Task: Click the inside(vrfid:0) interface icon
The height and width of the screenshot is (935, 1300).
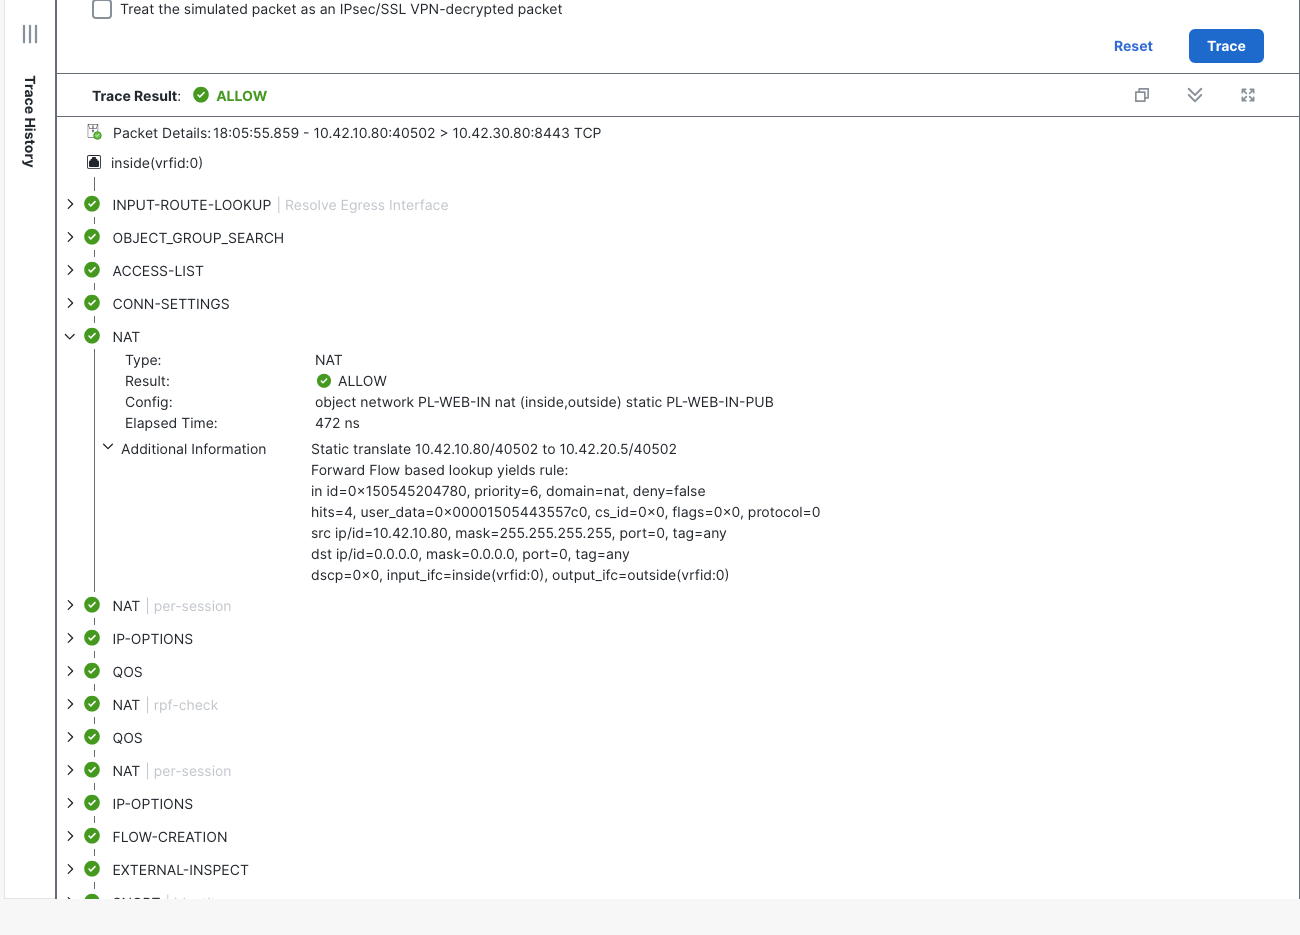Action: 94,162
